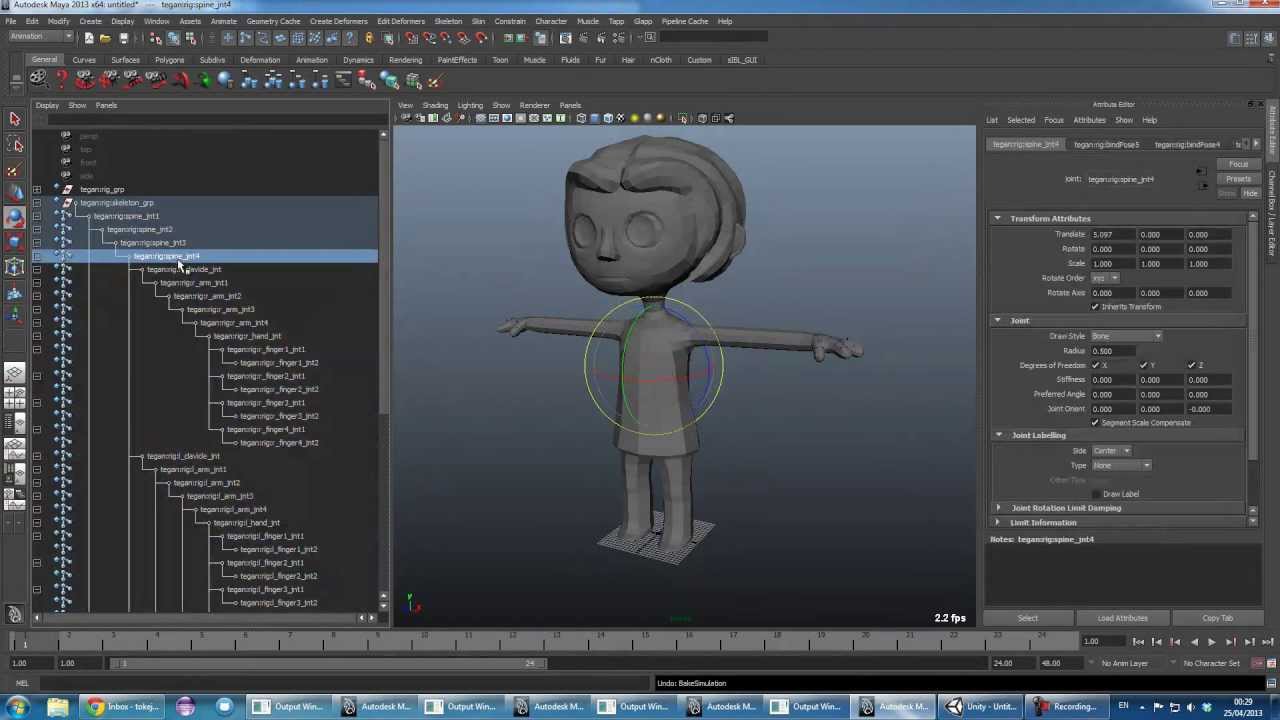1280x720 pixels.
Task: Toggle the Inherits Transform checkbox
Action: pyautogui.click(x=1095, y=307)
